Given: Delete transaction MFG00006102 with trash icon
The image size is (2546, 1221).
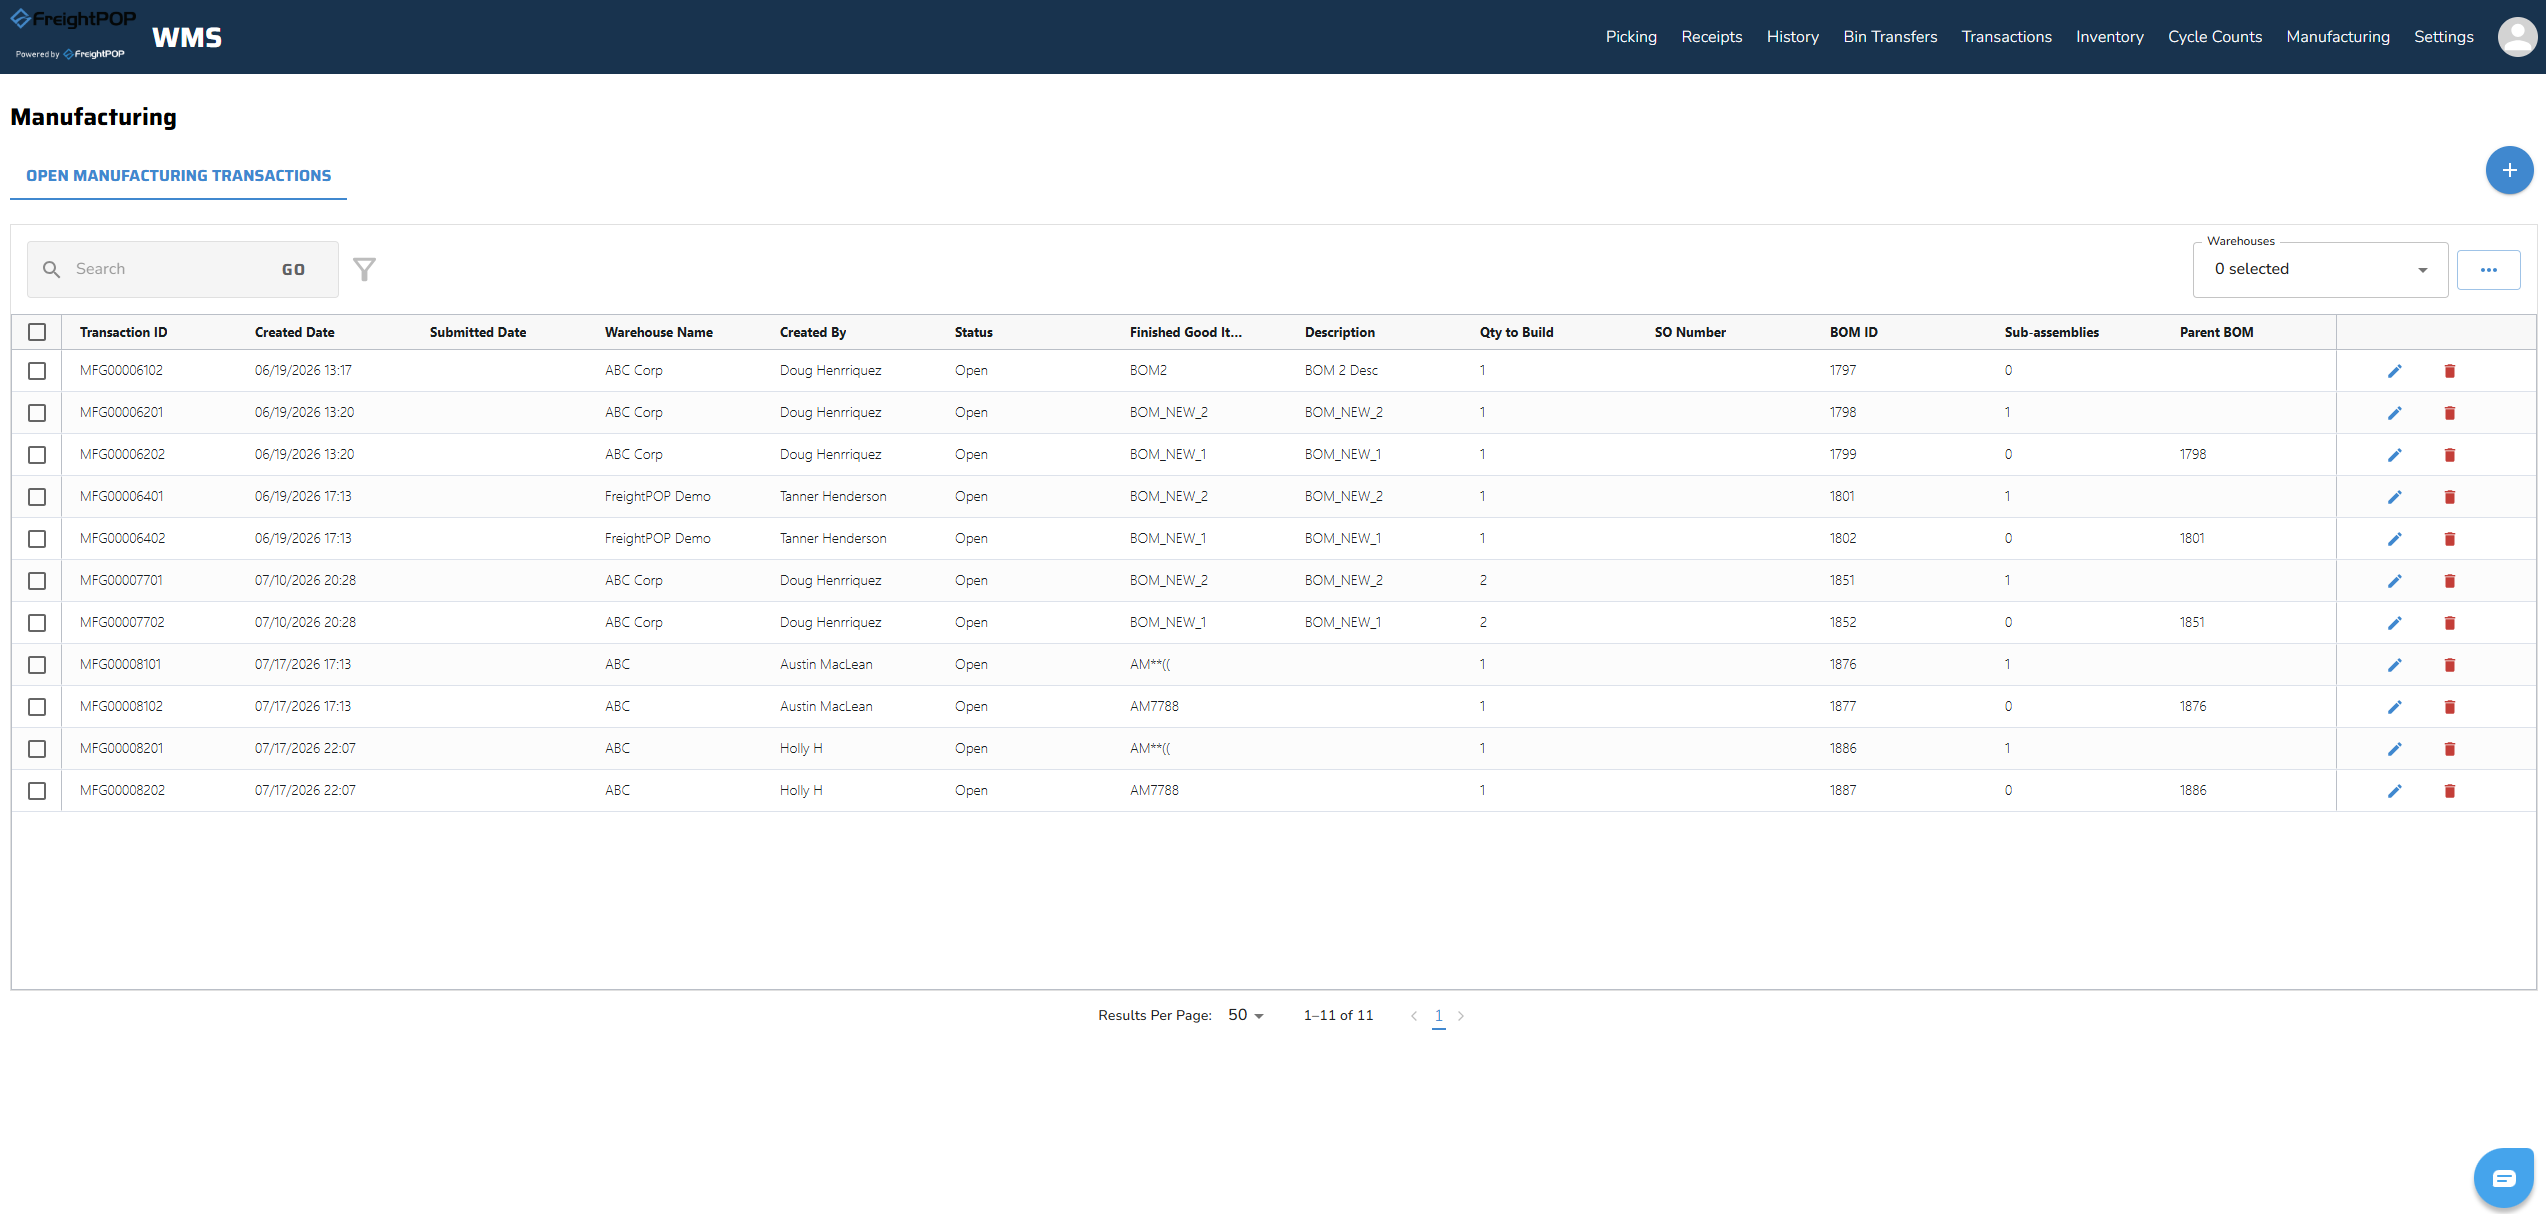Looking at the screenshot, I should (x=2450, y=371).
